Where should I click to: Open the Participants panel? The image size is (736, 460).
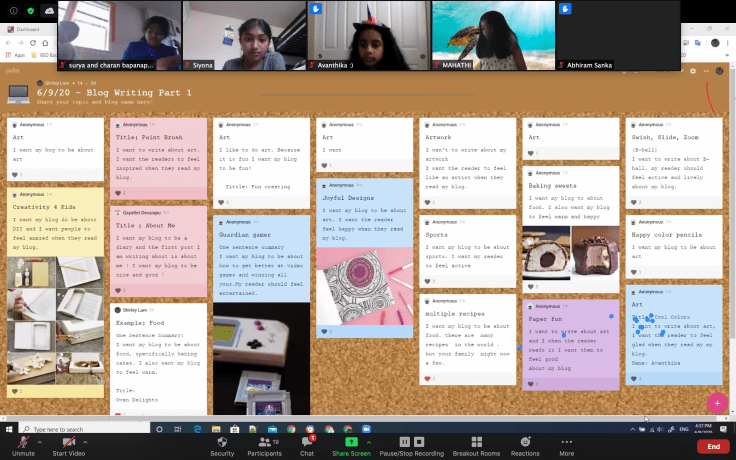[264, 443]
